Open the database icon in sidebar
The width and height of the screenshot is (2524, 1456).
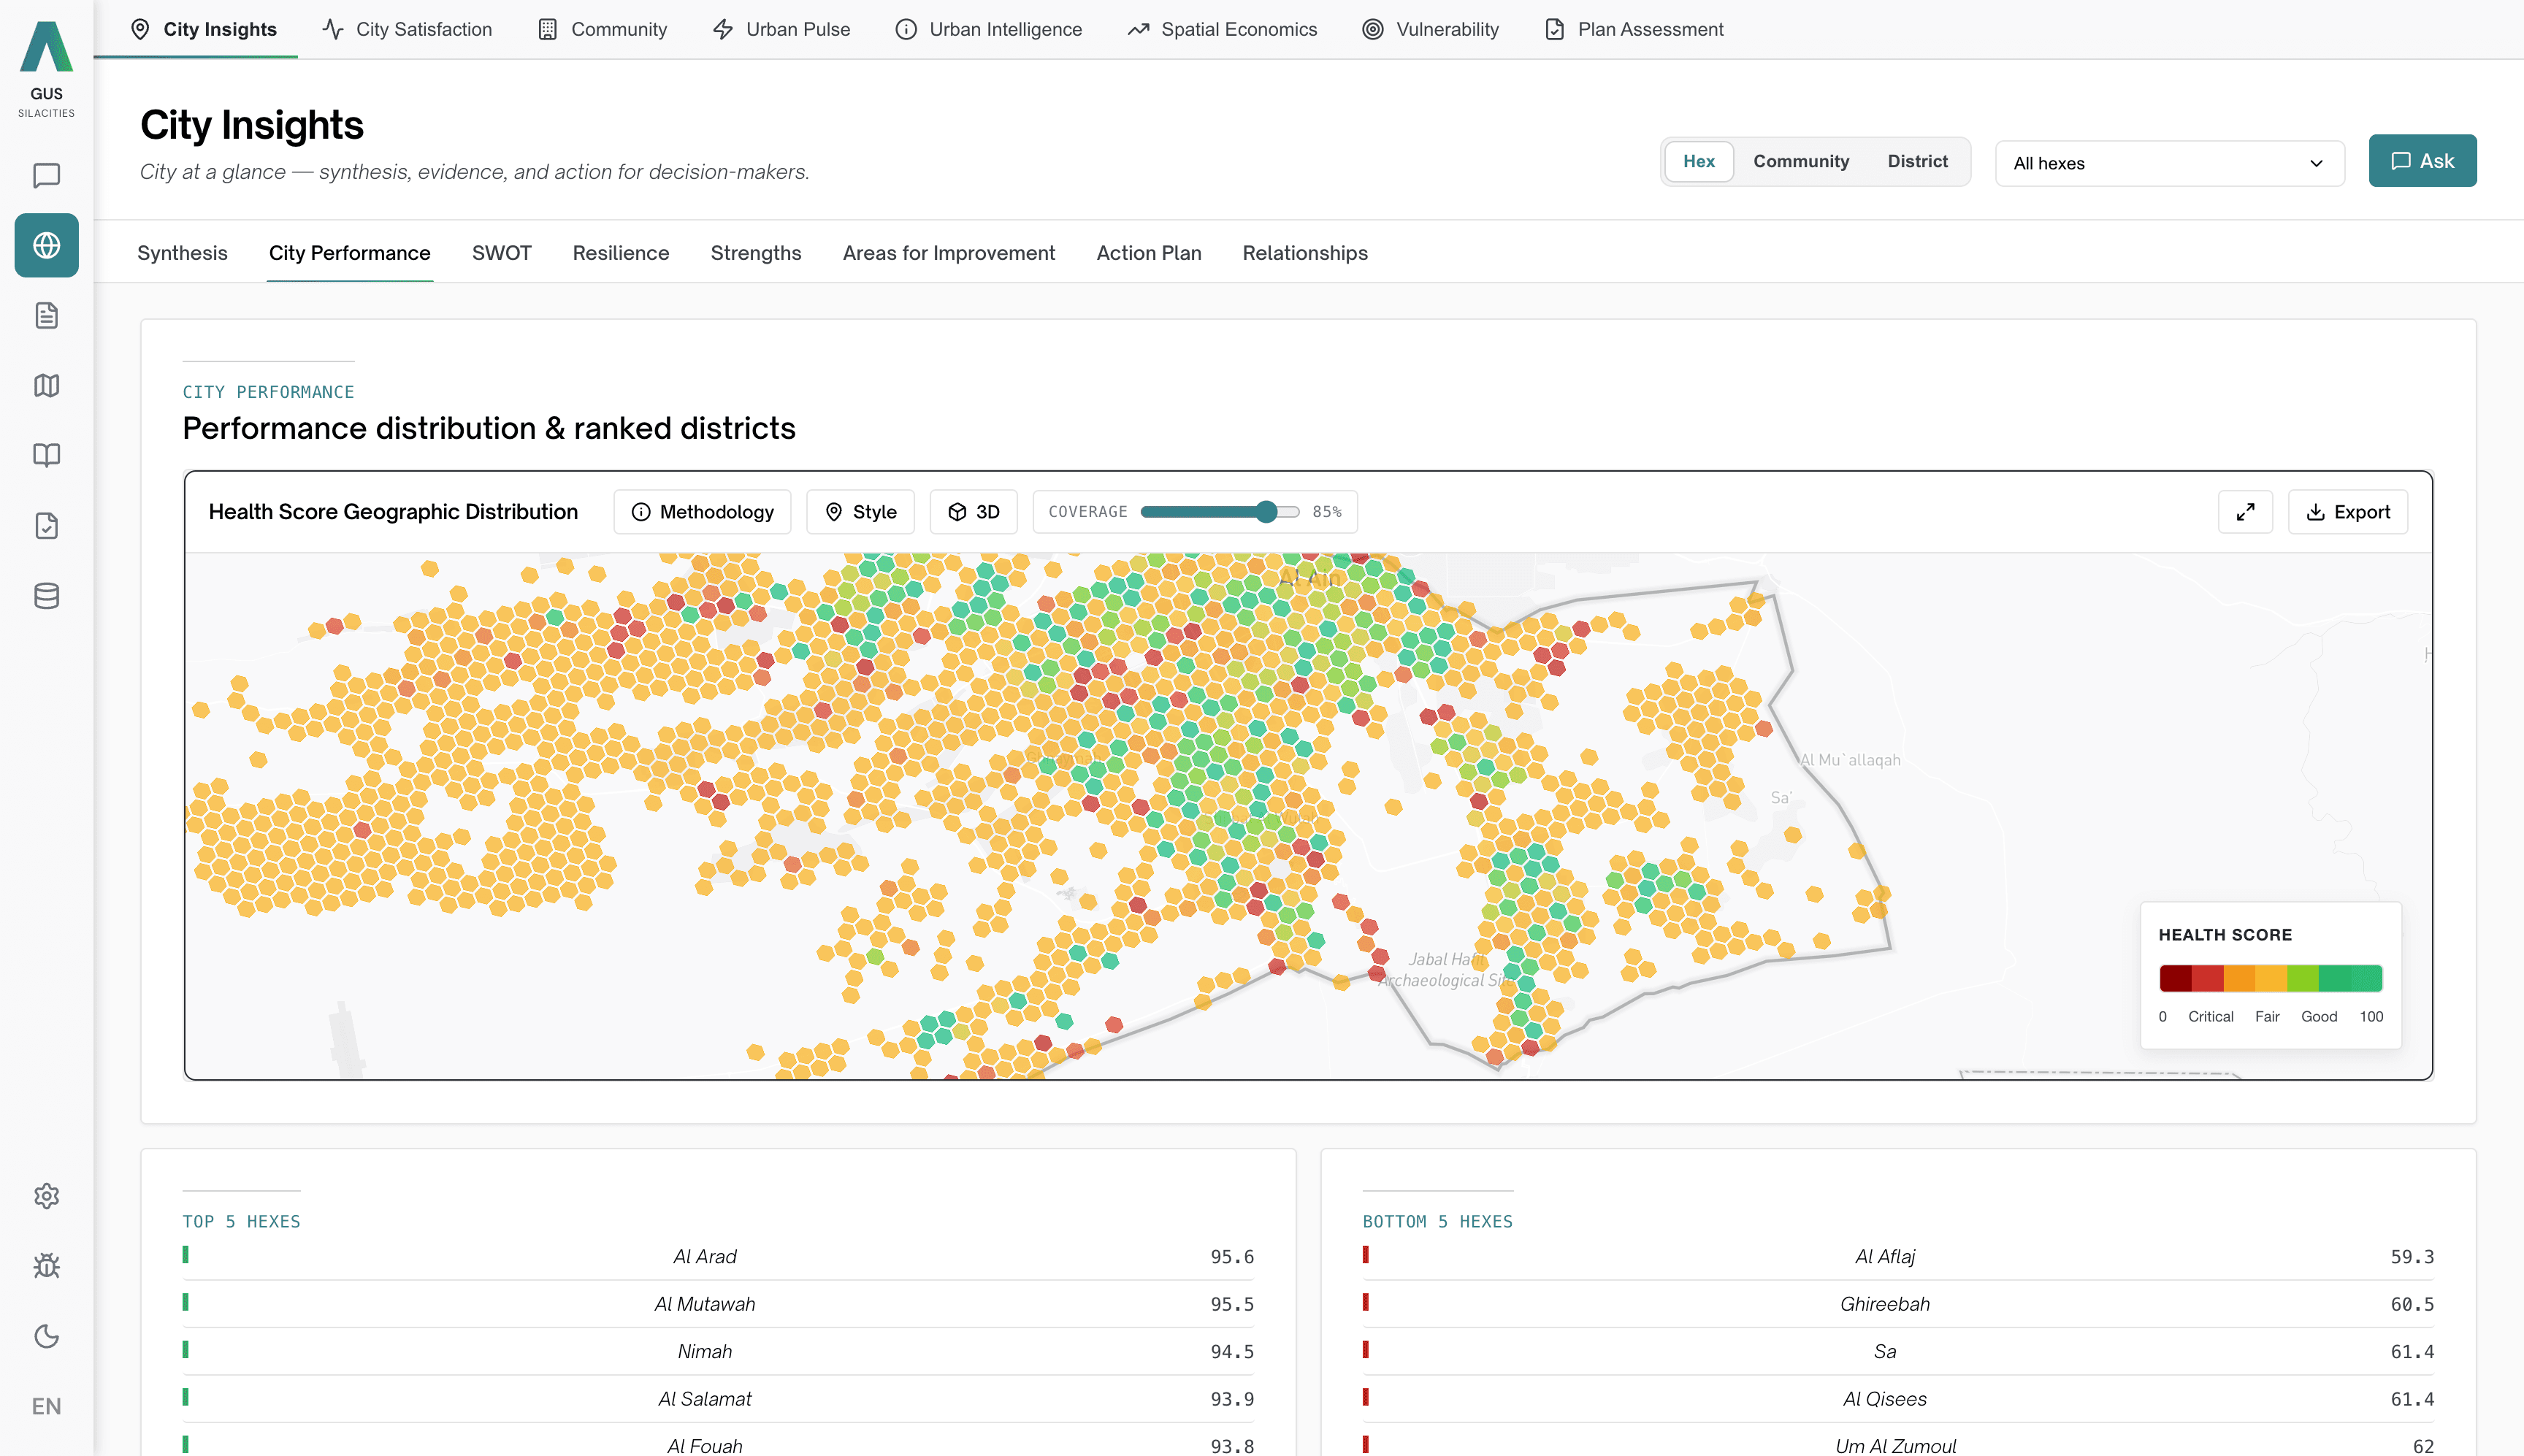click(x=46, y=596)
